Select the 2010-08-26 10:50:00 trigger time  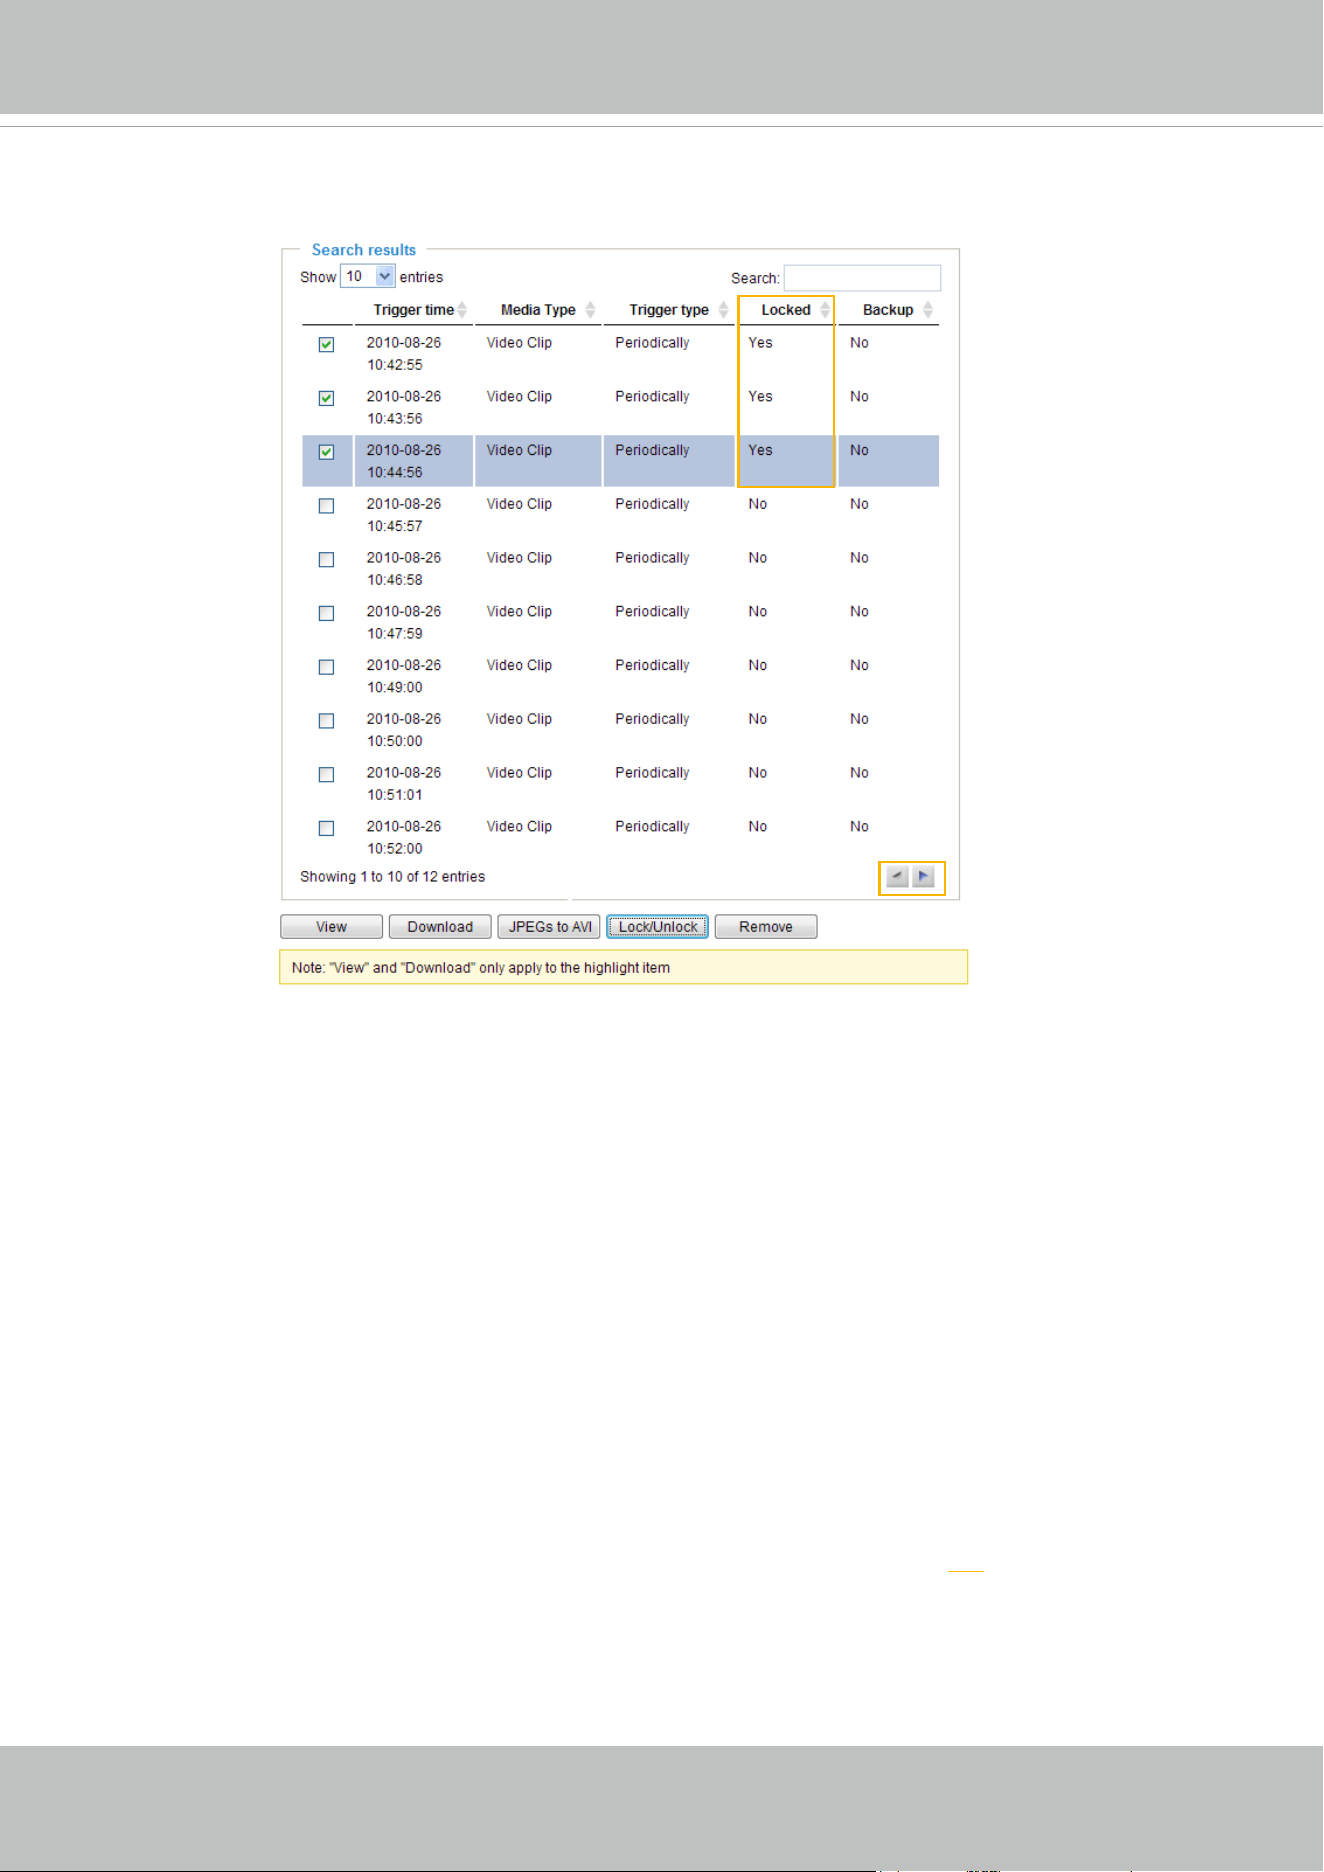tap(404, 730)
